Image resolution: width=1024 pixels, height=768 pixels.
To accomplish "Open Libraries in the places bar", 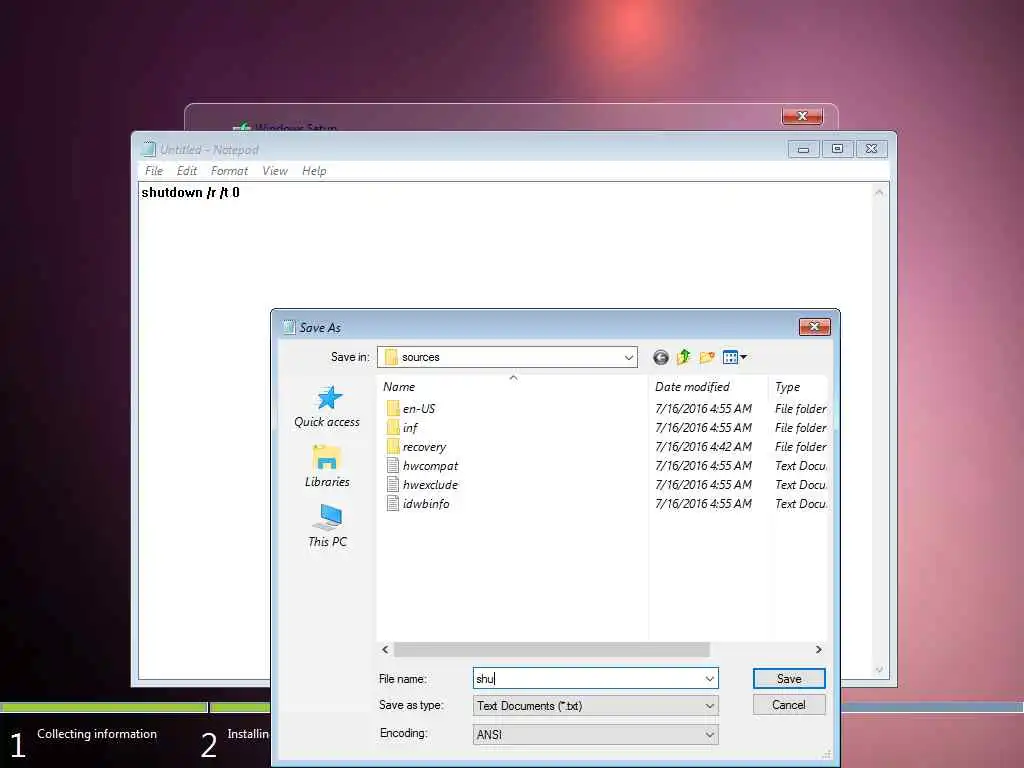I will point(327,466).
